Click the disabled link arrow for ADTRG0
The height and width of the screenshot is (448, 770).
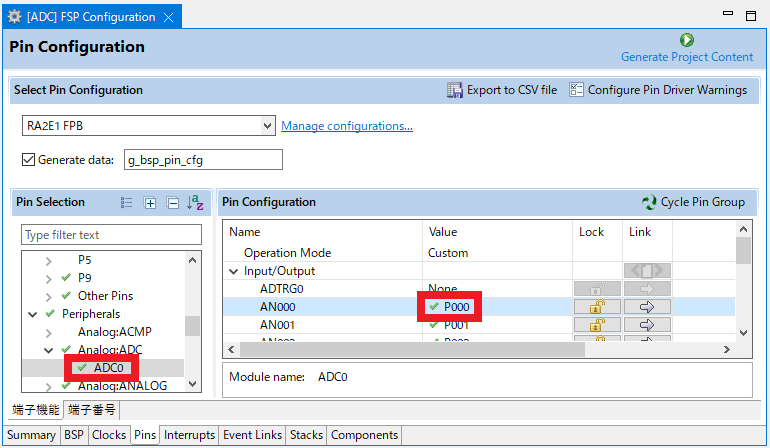click(647, 288)
